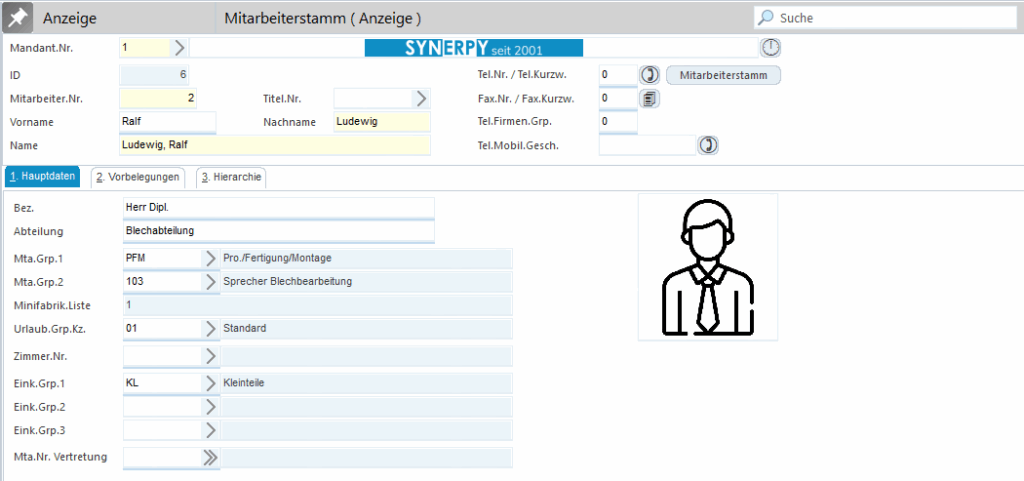Click the pin icon beside Anzeige

[17, 17]
